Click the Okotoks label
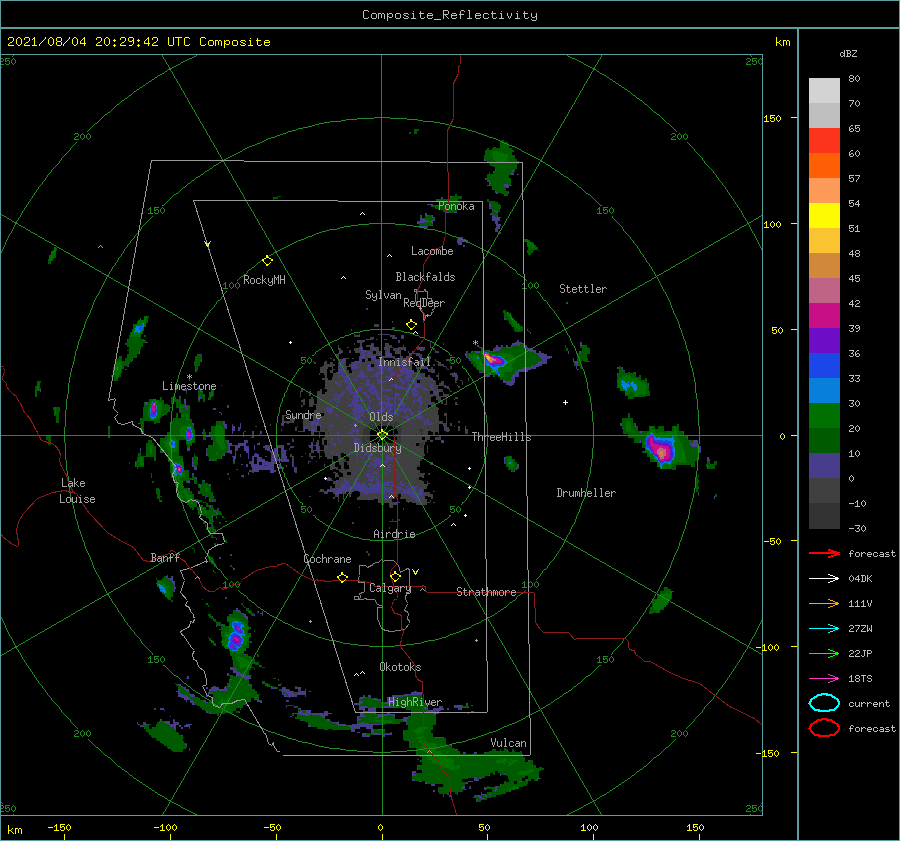This screenshot has width=900, height=841. click(400, 667)
